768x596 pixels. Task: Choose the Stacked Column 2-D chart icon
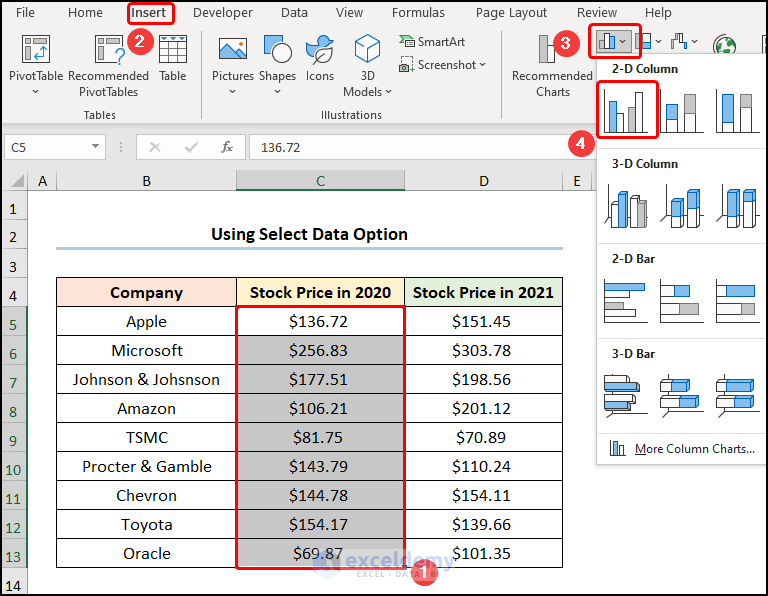point(681,112)
